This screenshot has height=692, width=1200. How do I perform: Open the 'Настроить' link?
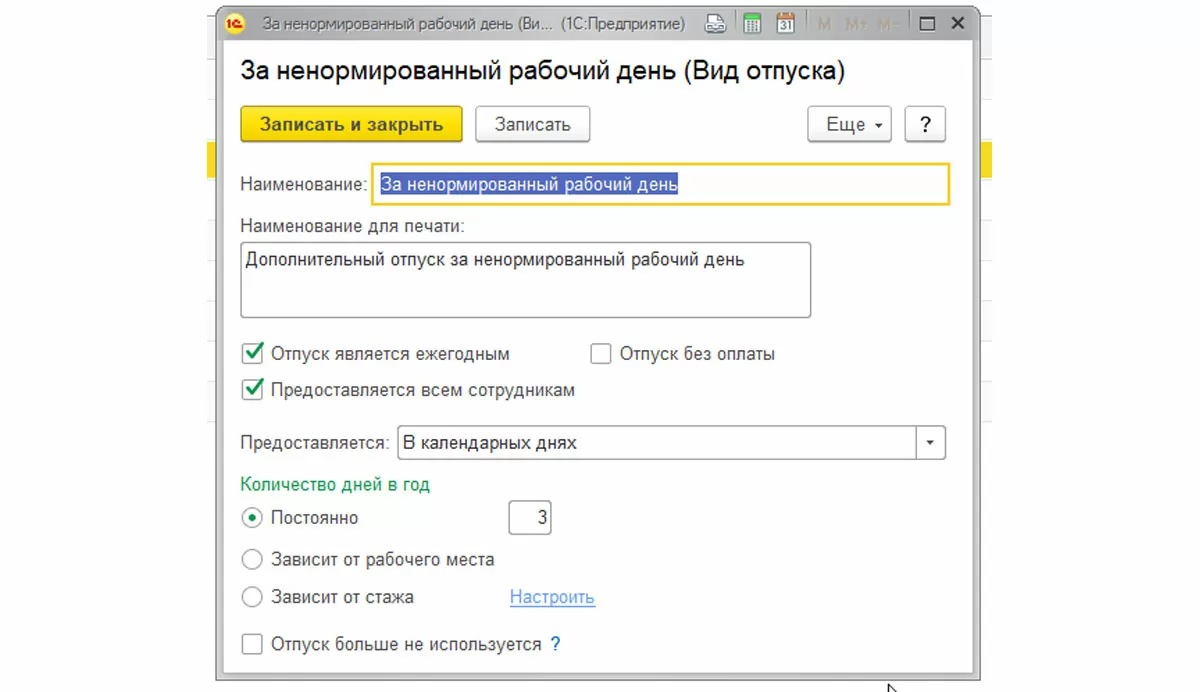552,597
